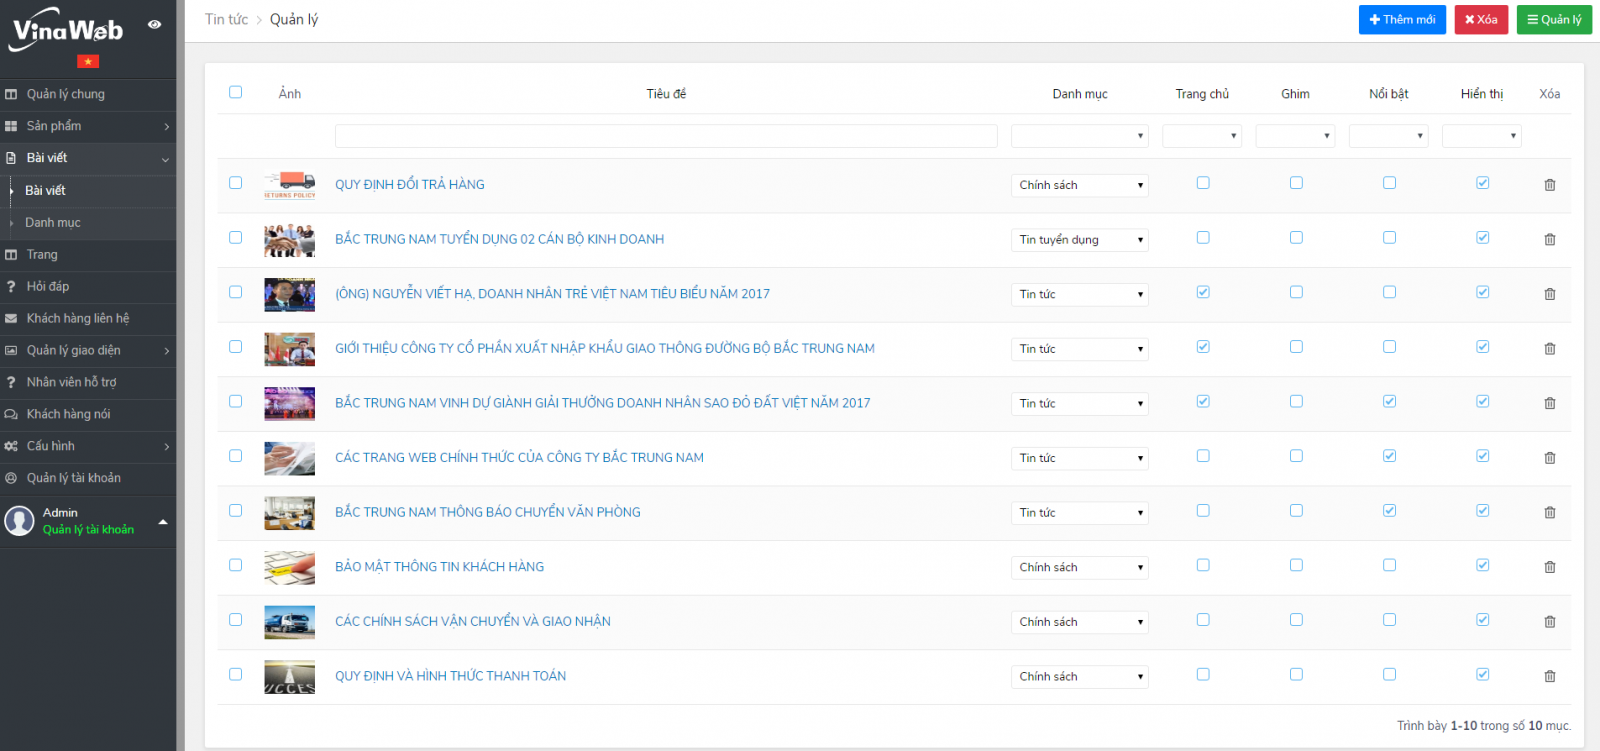
Task: Click the 'Thêm mới' button
Action: (1401, 20)
